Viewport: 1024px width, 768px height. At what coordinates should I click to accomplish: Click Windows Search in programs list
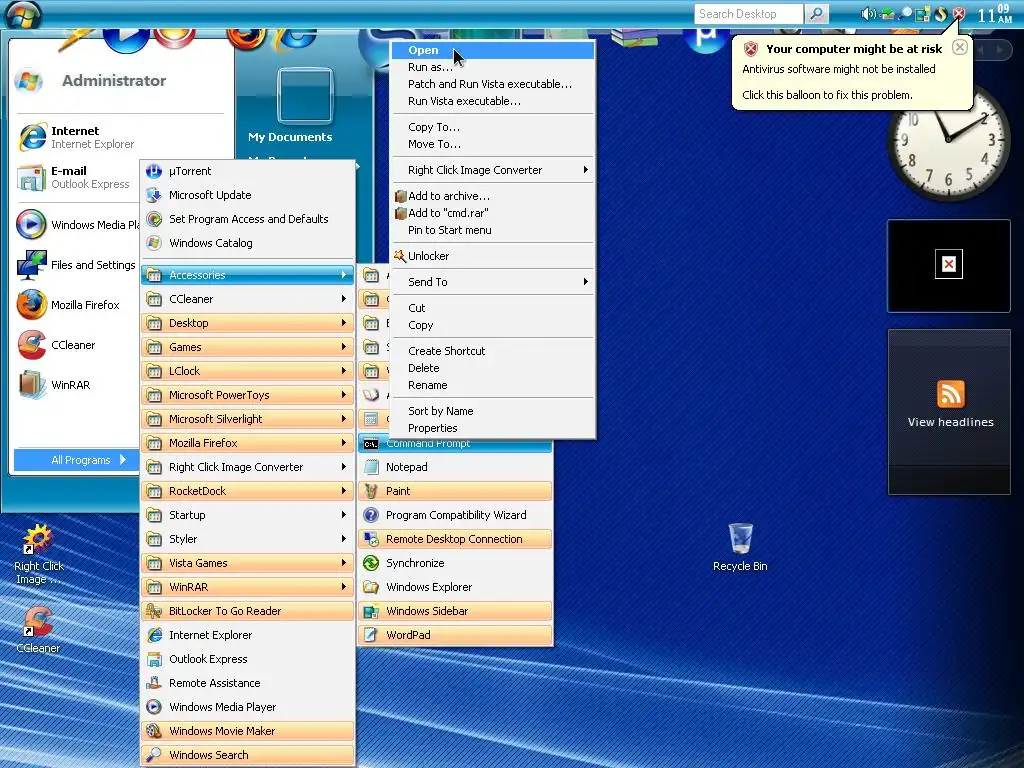(x=248, y=755)
